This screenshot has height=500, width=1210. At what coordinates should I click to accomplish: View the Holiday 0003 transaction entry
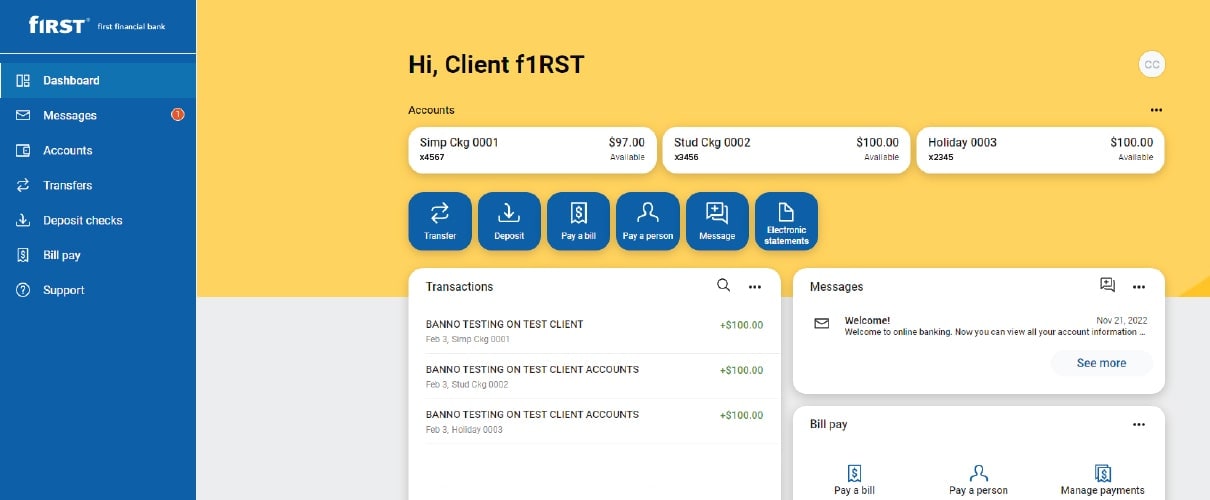[x=594, y=421]
